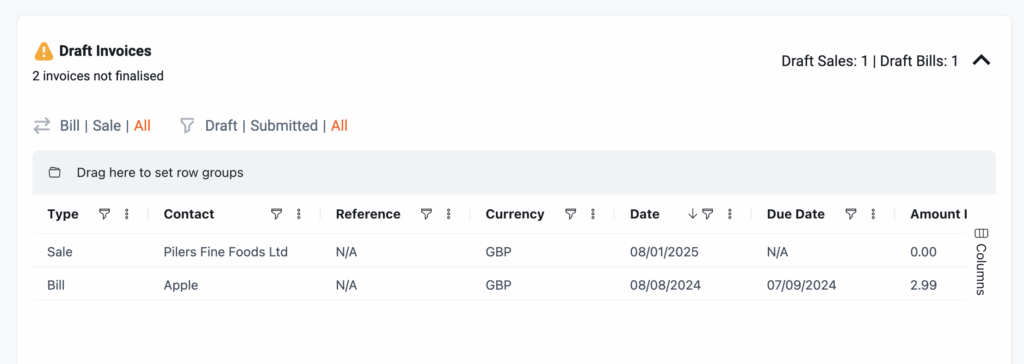The height and width of the screenshot is (364, 1024).
Task: Click the Due Date column filter icon
Action: click(851, 214)
